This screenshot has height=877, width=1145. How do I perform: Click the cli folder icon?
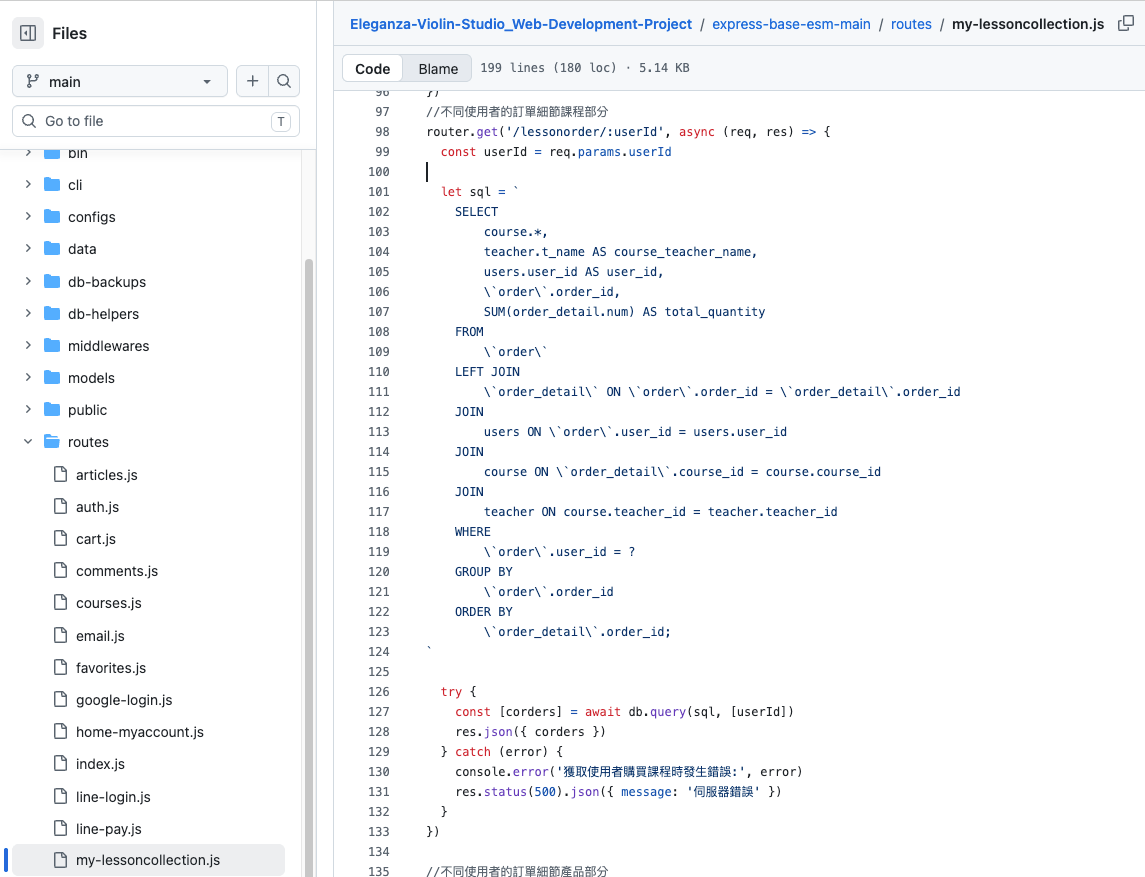tap(52, 185)
